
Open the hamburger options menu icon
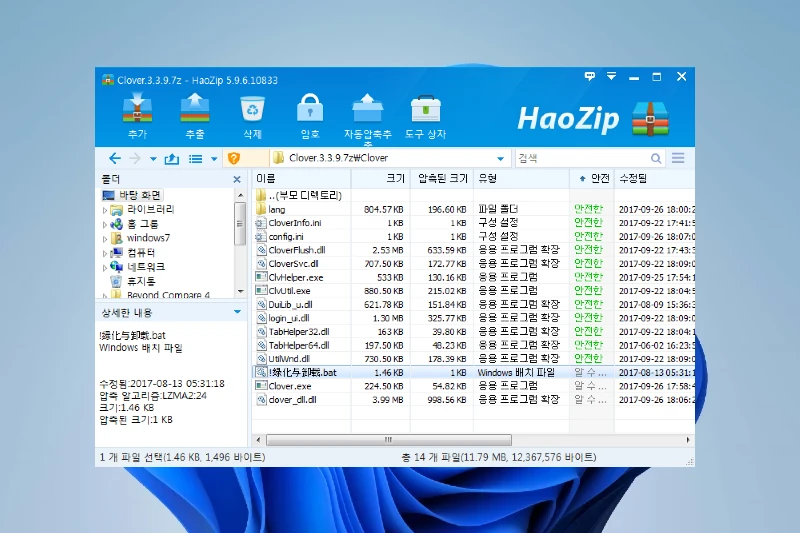click(678, 158)
